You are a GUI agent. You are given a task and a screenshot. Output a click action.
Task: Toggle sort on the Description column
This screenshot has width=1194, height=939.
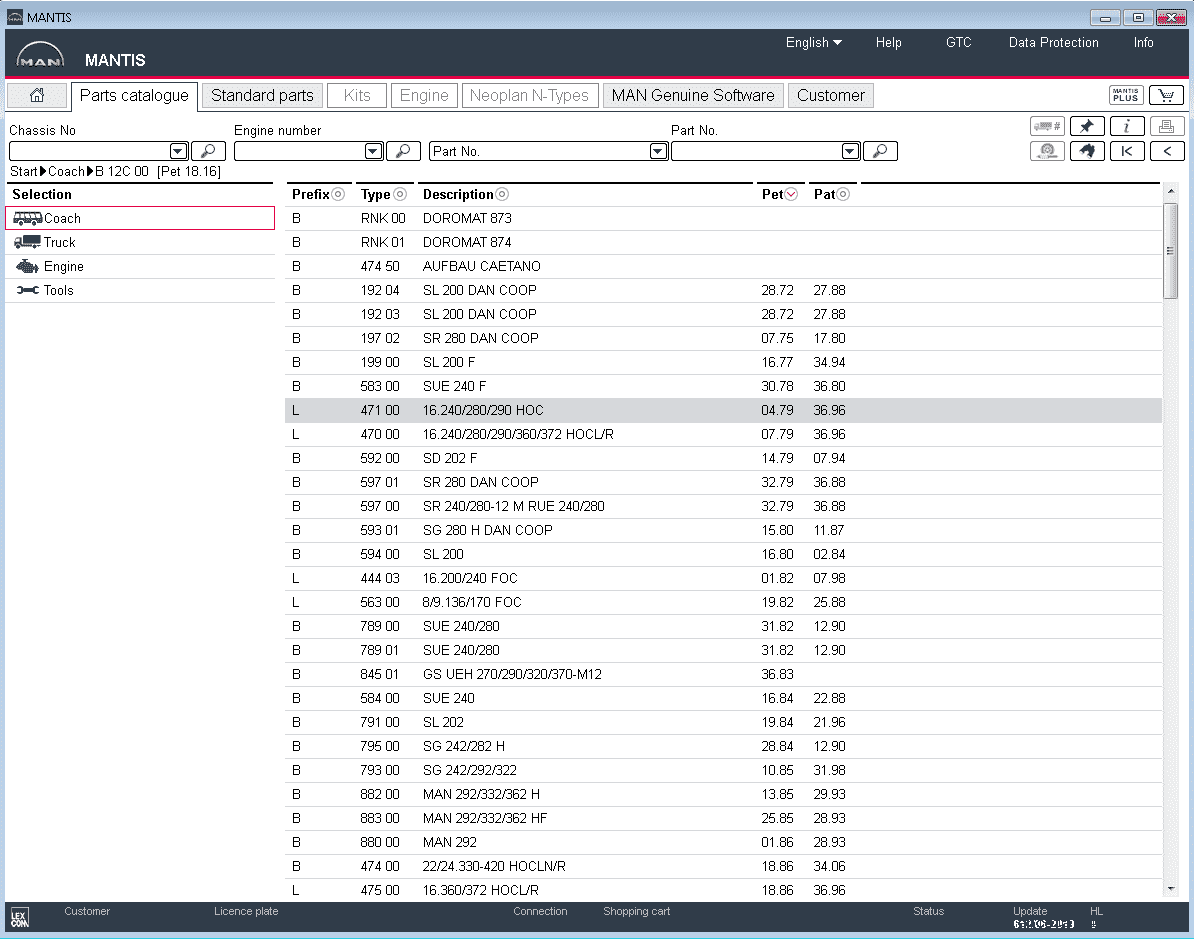(x=502, y=194)
